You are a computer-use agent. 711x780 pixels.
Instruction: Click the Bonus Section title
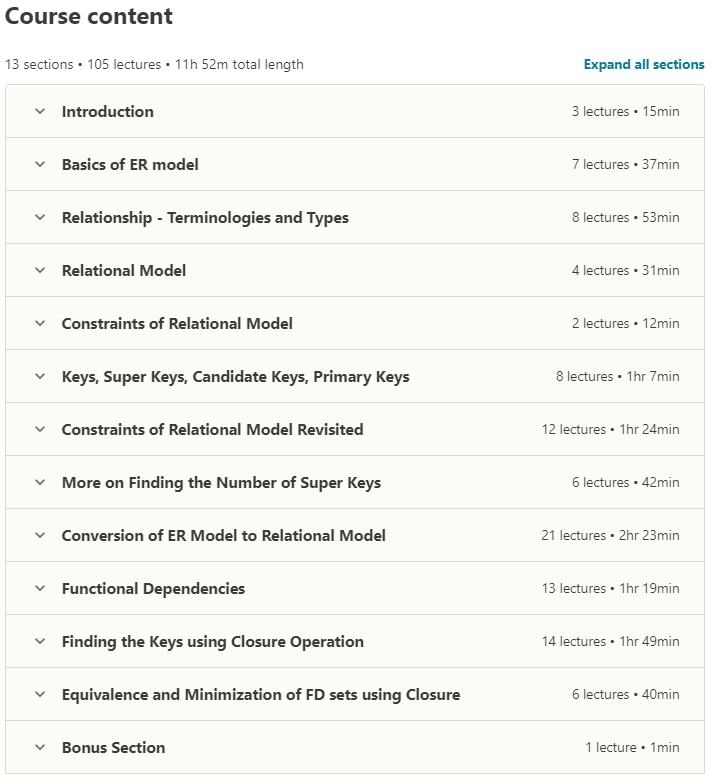[x=113, y=748]
